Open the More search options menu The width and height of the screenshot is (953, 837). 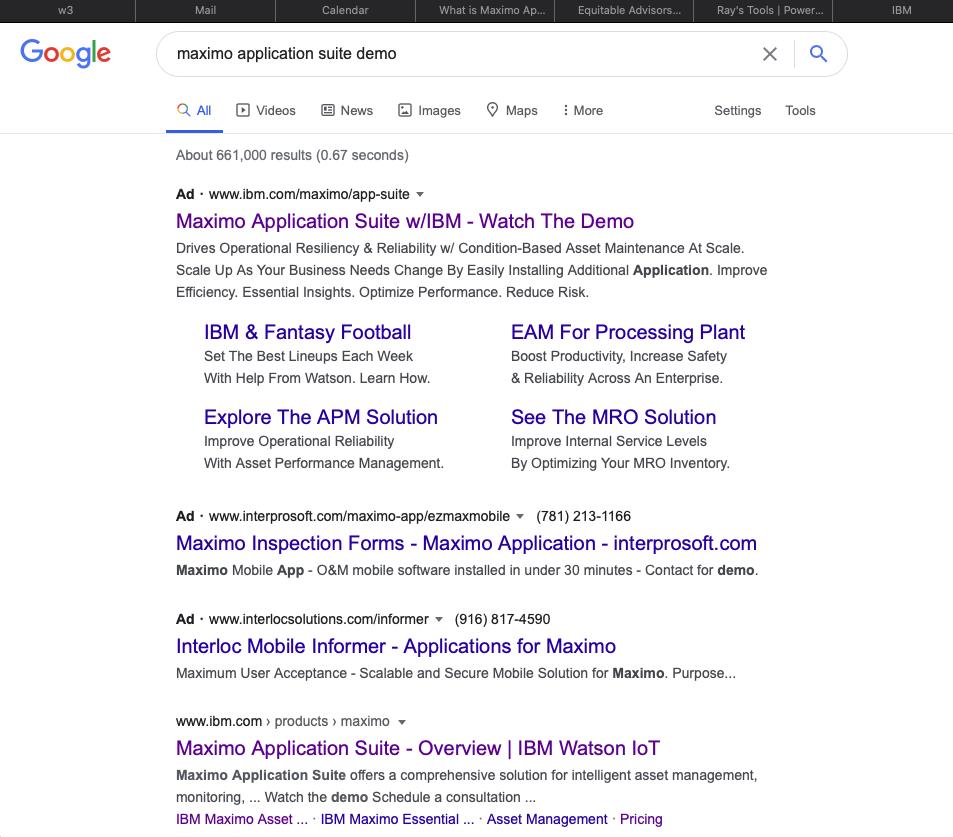582,110
